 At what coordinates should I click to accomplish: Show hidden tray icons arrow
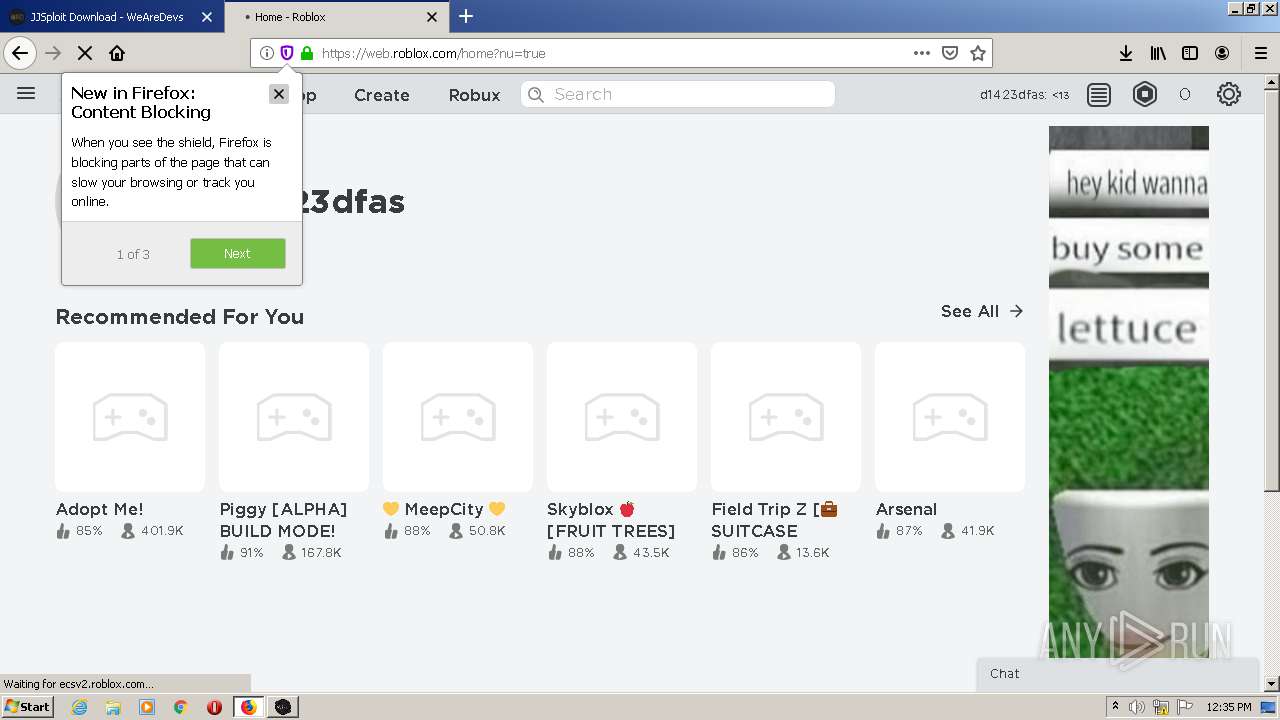[x=1115, y=707]
